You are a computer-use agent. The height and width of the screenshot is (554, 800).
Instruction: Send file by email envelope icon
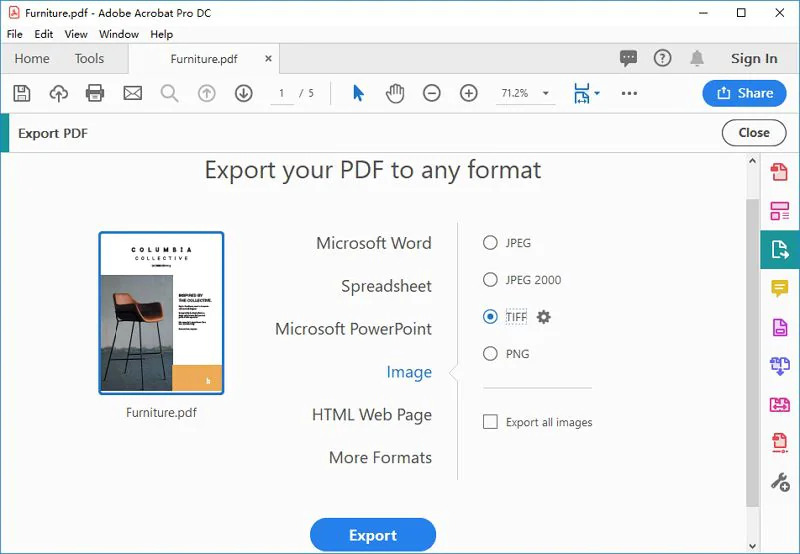(133, 93)
